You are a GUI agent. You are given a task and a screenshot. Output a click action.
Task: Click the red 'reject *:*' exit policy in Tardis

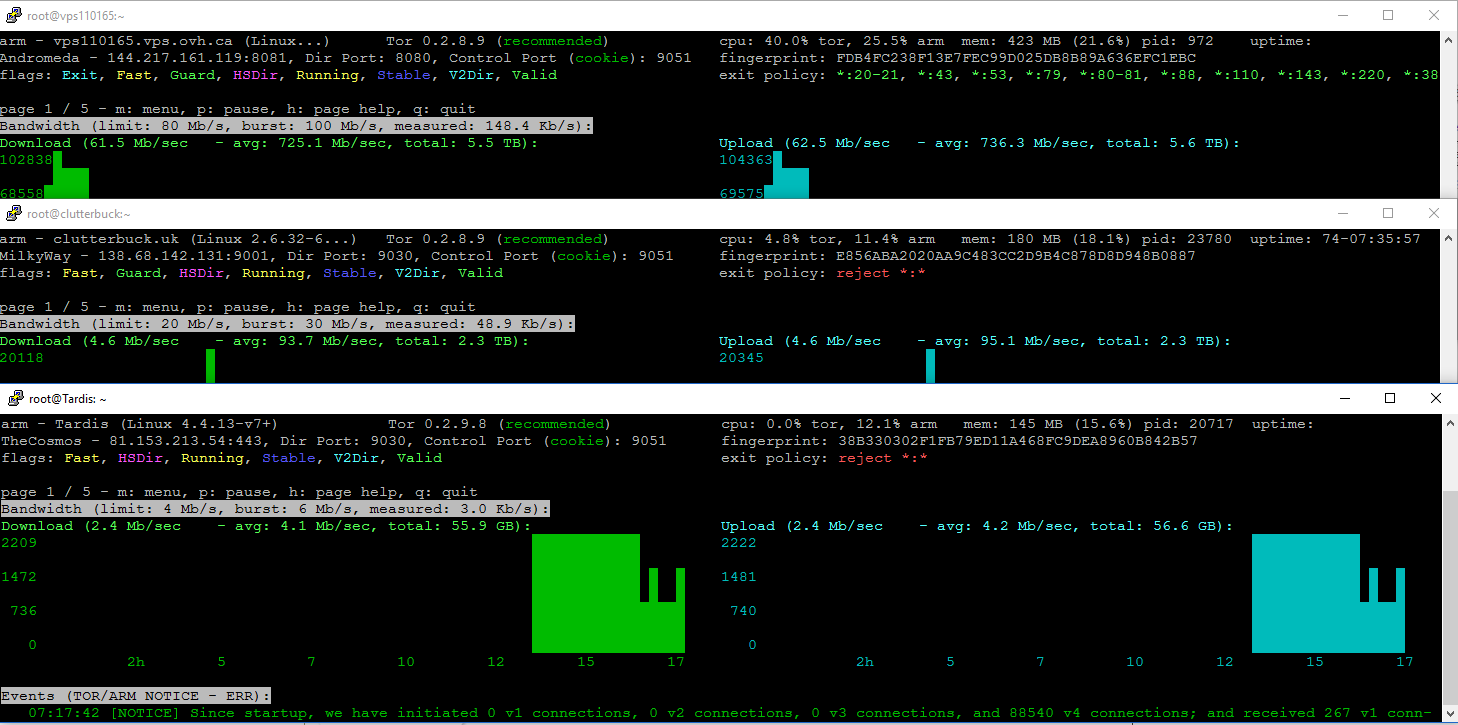882,458
